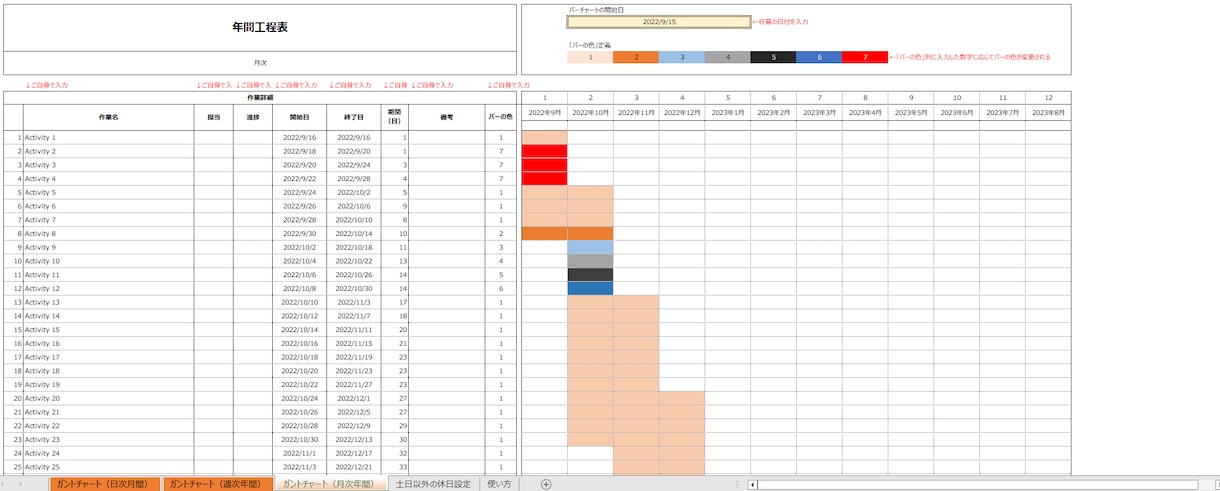Click Activity 11 bar color value 5
Image resolution: width=1220 pixels, height=491 pixels.
[501, 274]
